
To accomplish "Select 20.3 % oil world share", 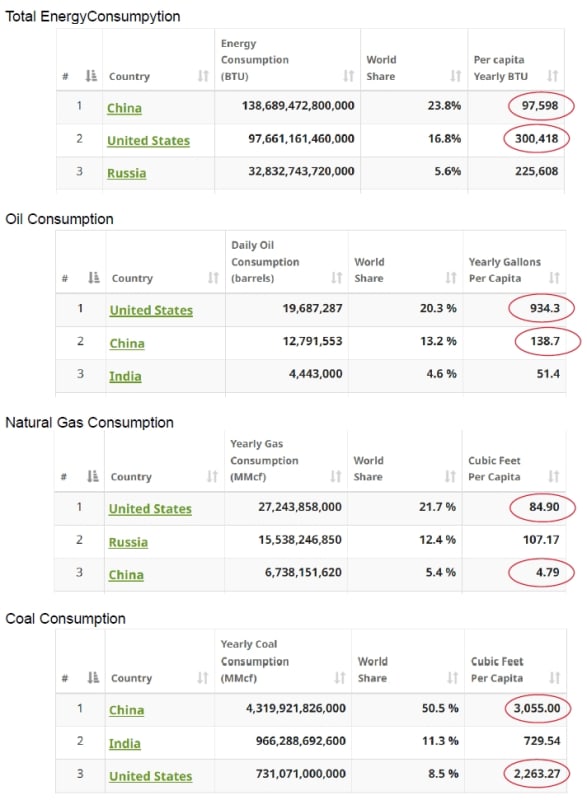I will click(x=438, y=308).
